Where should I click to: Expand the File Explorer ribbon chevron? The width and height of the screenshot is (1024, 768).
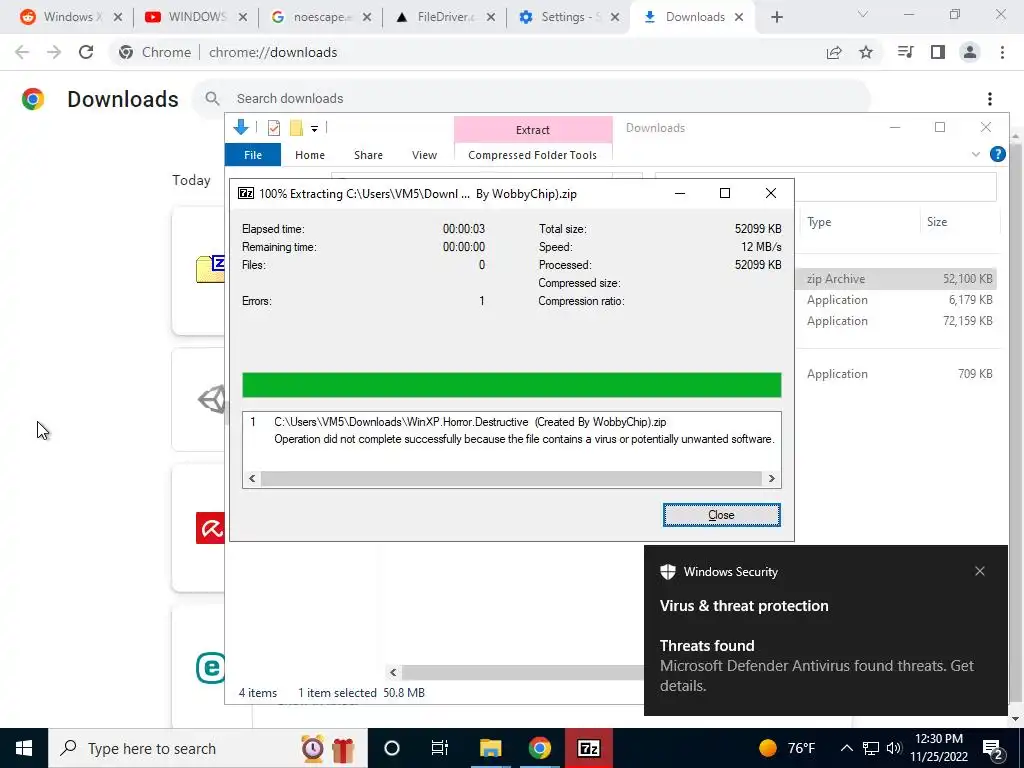click(x=976, y=154)
